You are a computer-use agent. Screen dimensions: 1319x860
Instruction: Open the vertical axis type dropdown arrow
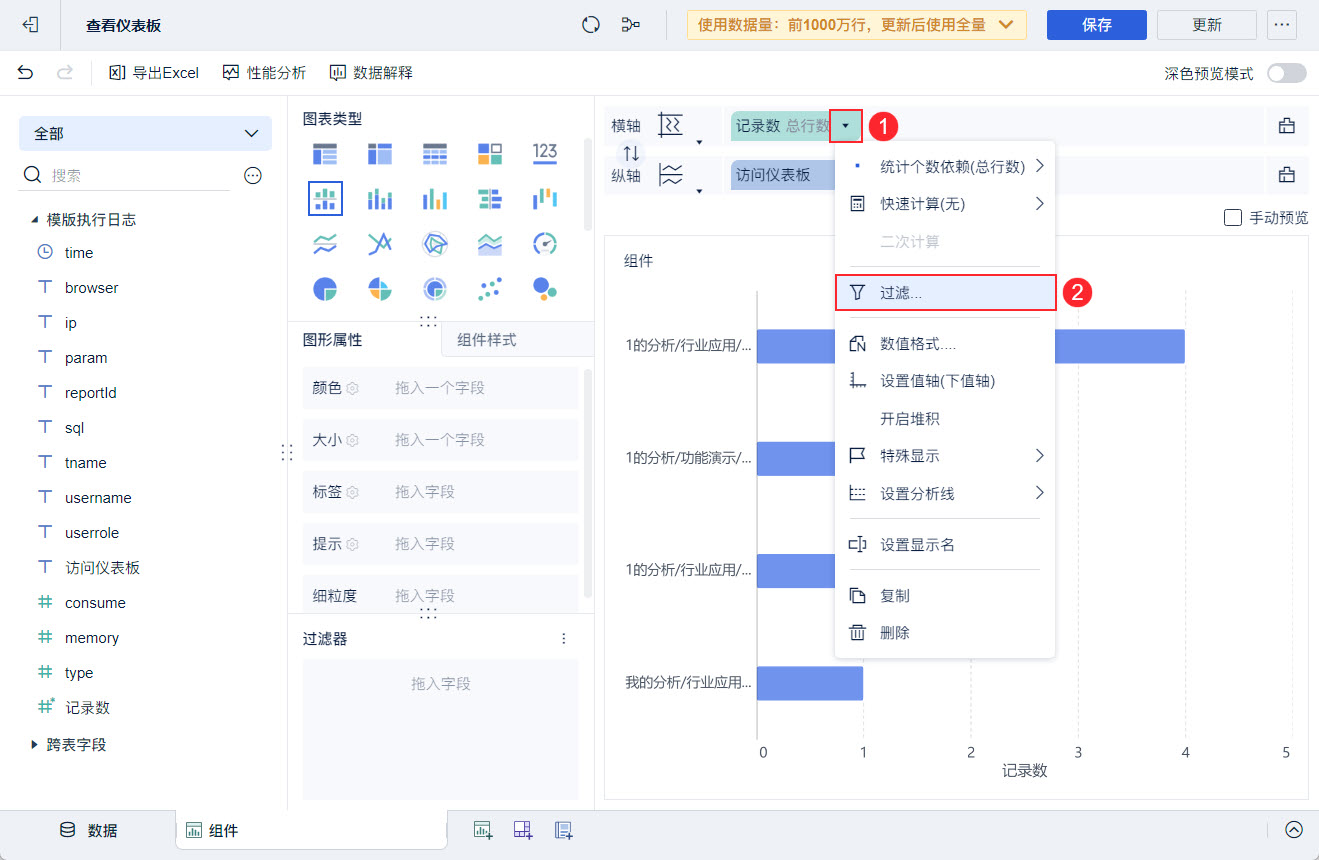(x=700, y=190)
